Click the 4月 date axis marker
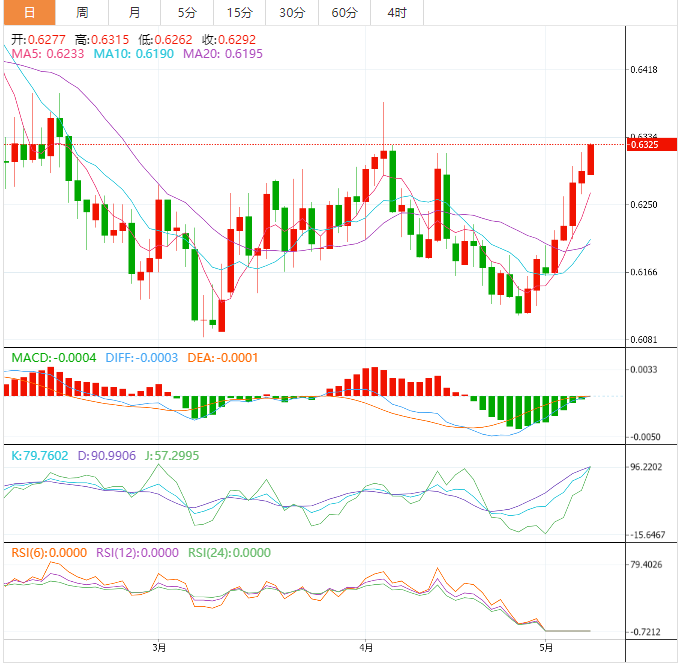The width and height of the screenshot is (680, 664). [366, 648]
